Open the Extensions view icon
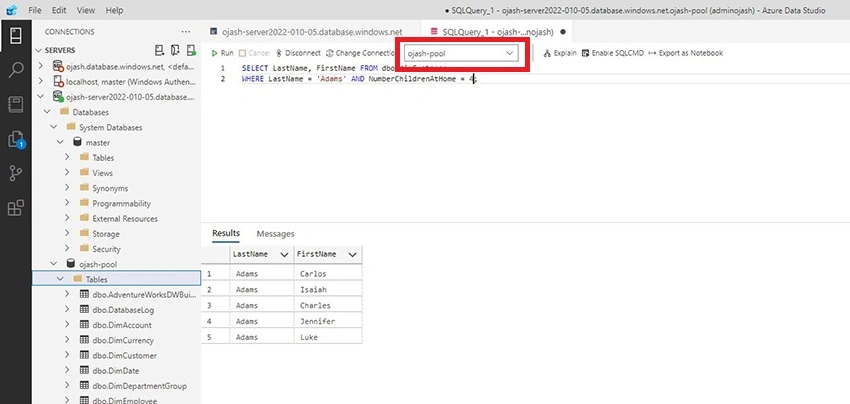Screen dimensions: 850x404 point(16,208)
